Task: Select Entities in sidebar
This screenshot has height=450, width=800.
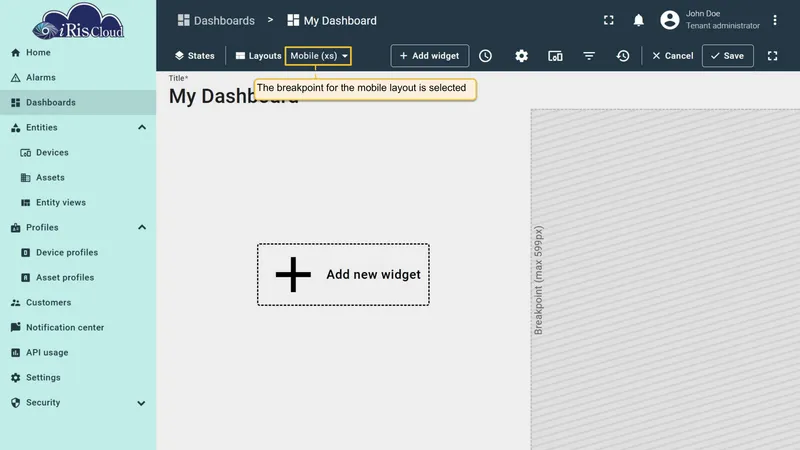Action: pos(78,128)
